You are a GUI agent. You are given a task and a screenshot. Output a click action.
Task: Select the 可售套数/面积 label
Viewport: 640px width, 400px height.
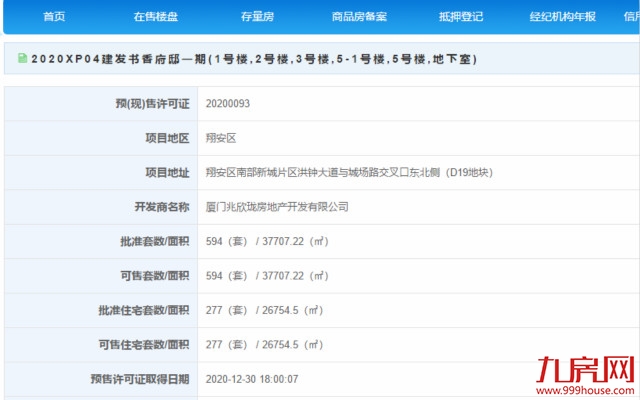[x=155, y=276]
